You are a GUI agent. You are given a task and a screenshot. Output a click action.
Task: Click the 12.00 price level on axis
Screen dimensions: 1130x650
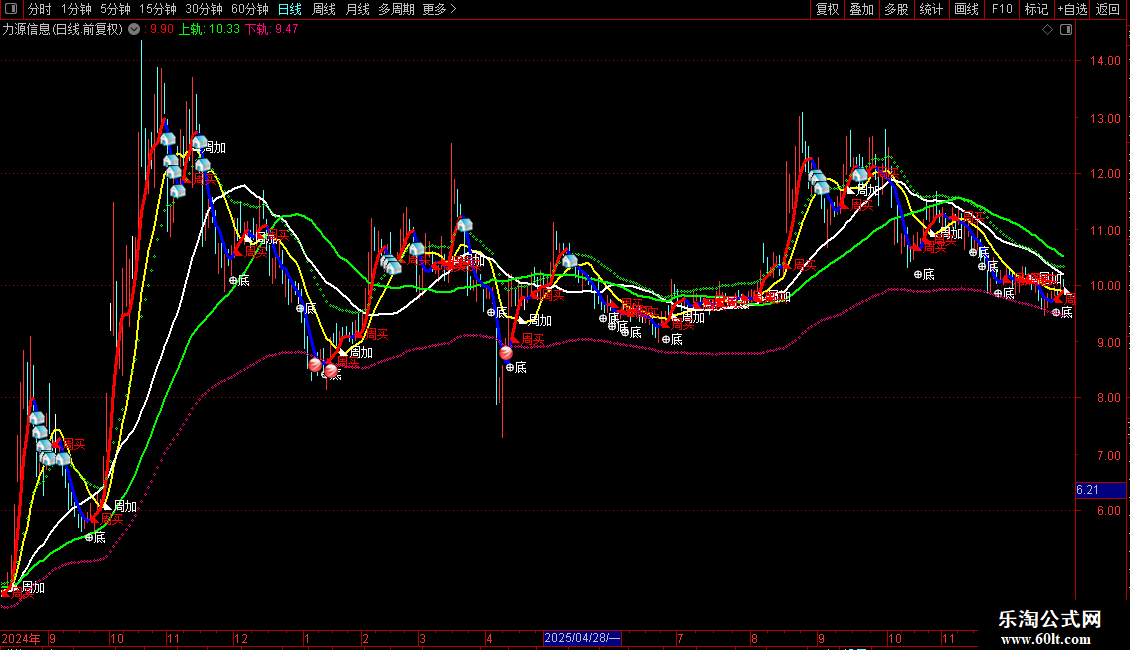coord(1105,174)
